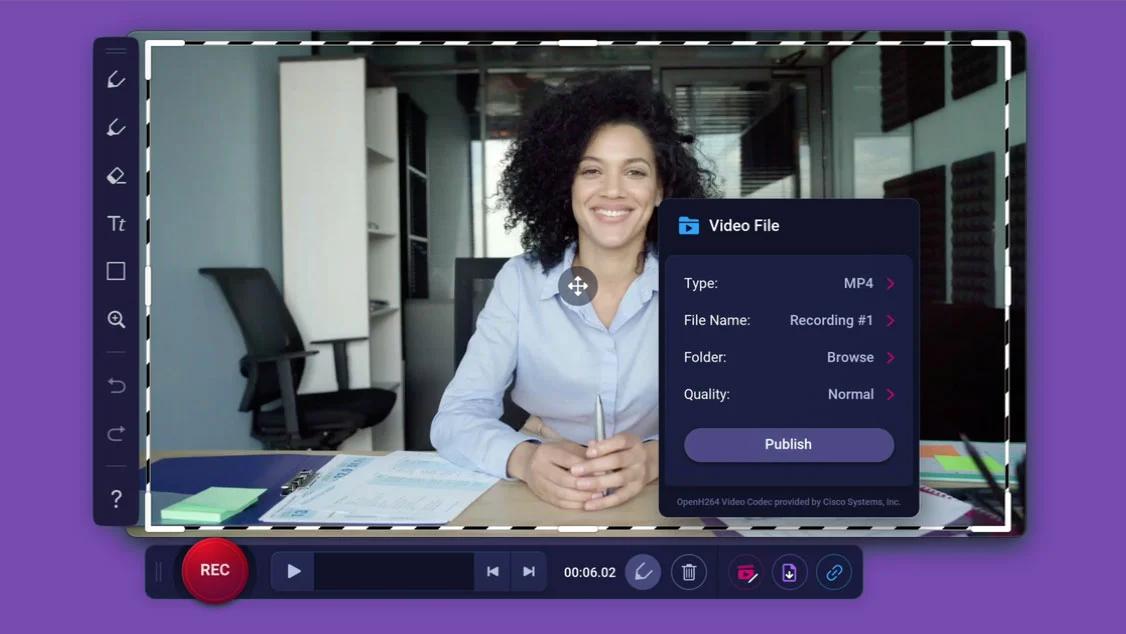Click the Video File folder icon

689,225
